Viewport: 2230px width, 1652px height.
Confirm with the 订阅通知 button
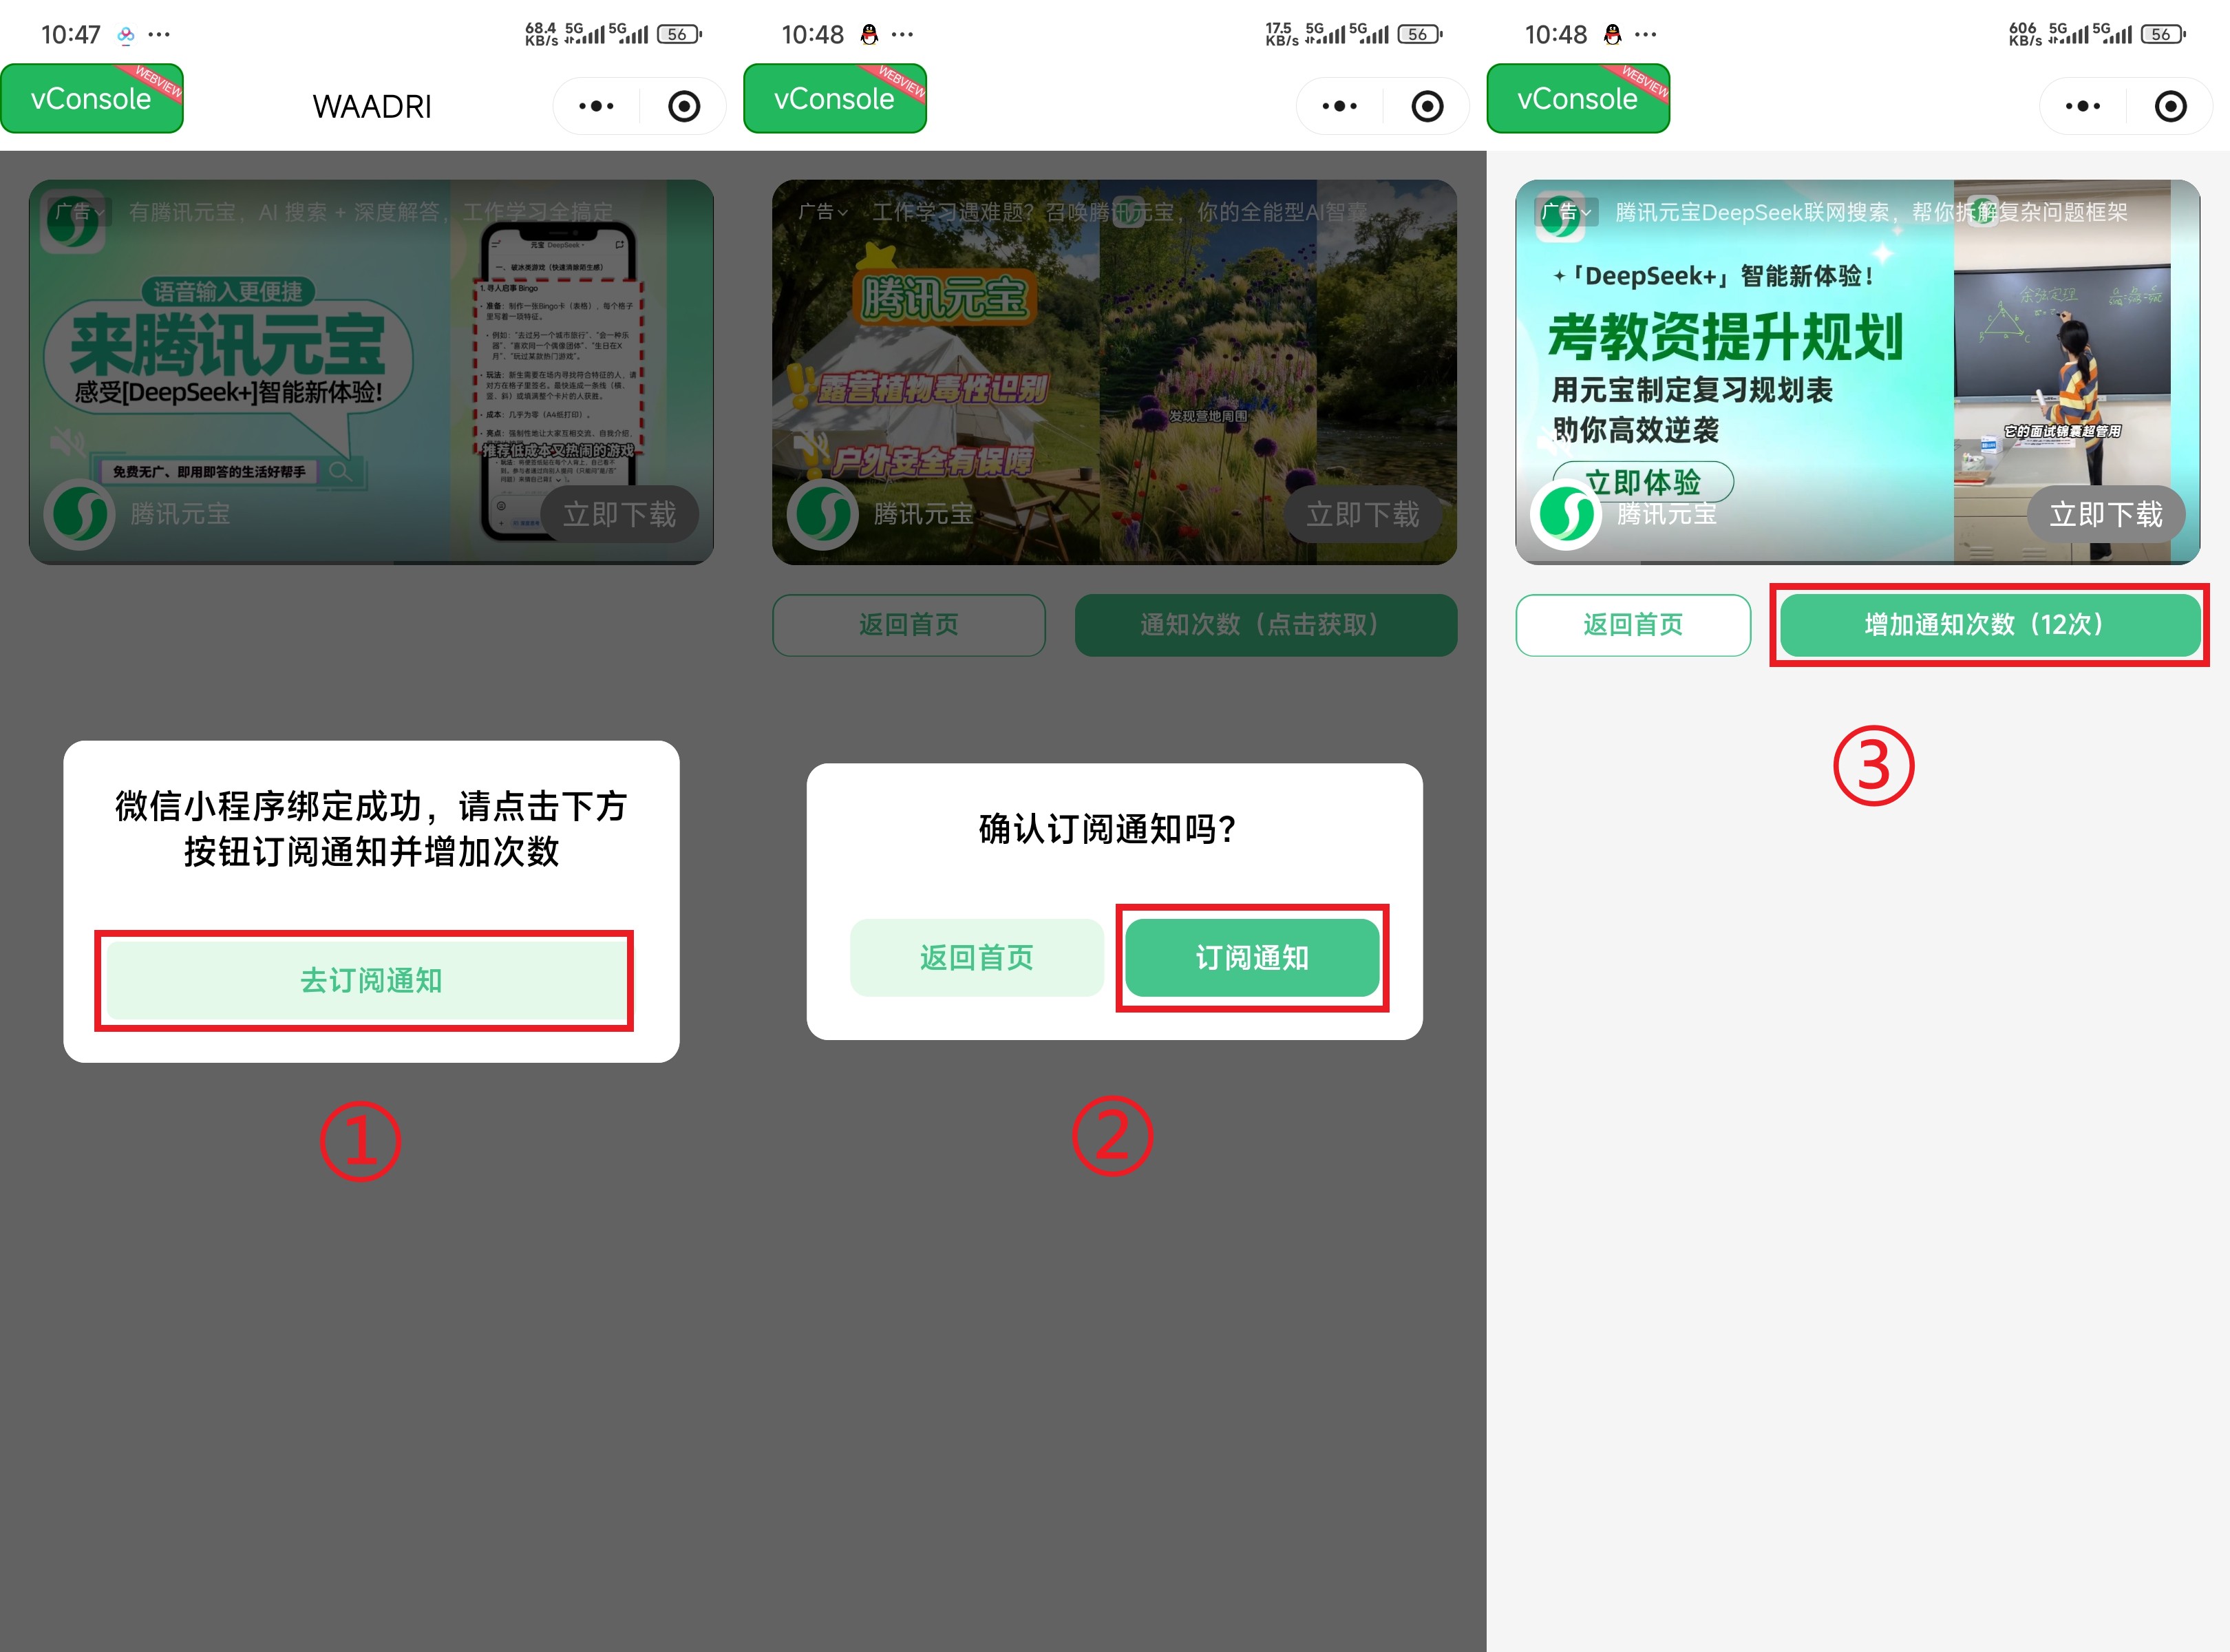1252,957
